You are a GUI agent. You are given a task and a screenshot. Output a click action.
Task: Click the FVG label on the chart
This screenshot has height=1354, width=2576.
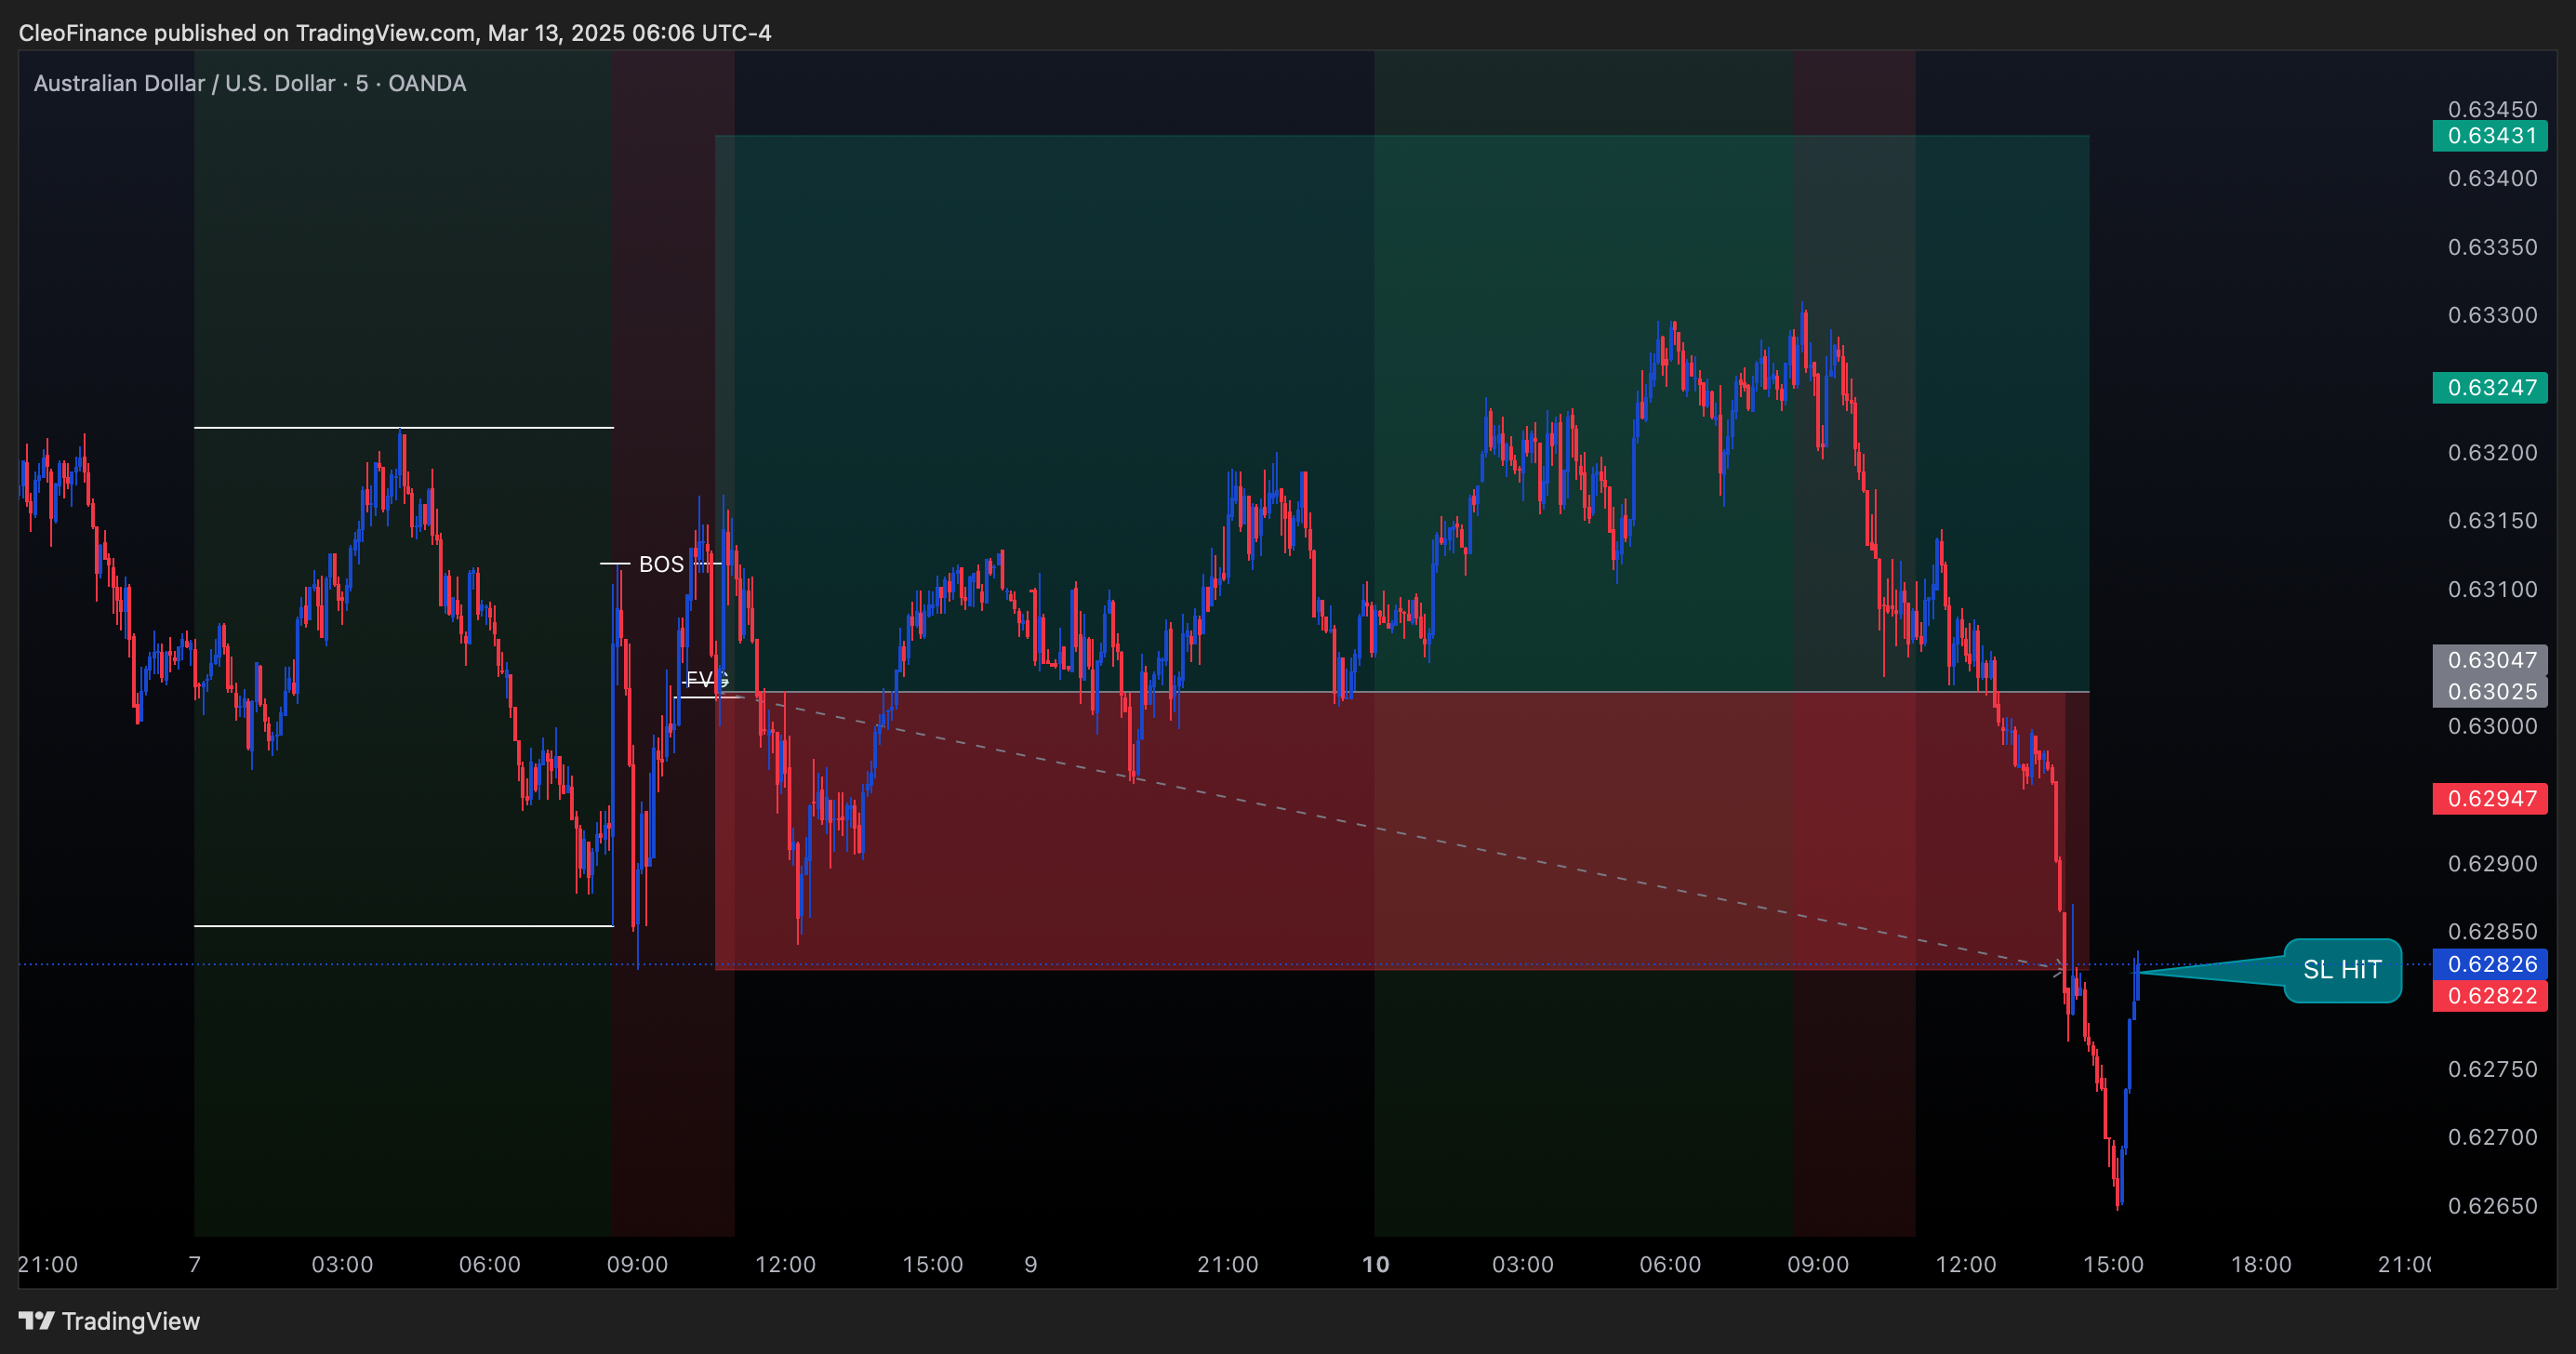pyautogui.click(x=707, y=680)
